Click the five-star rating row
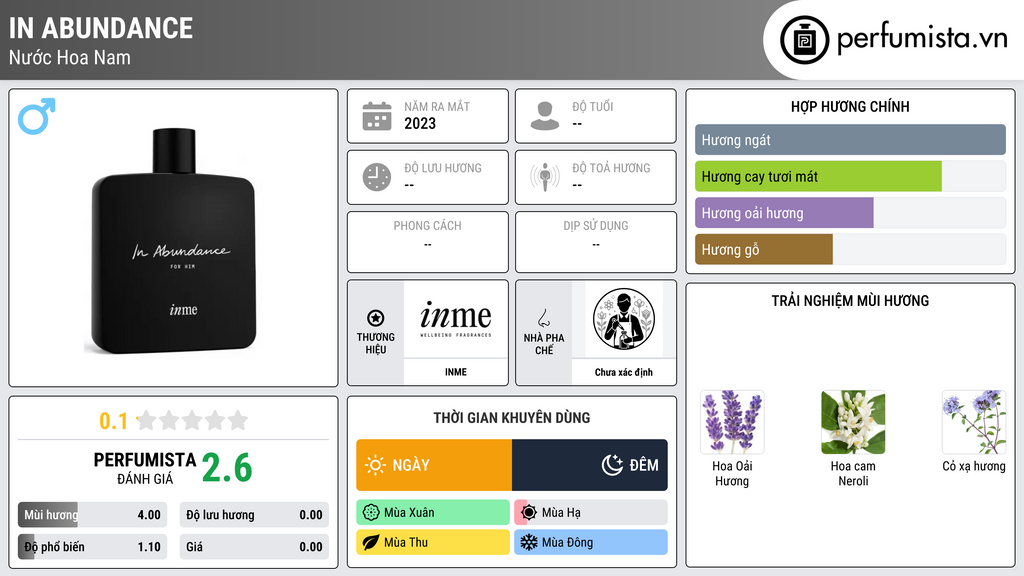This screenshot has width=1024, height=576. (192, 421)
